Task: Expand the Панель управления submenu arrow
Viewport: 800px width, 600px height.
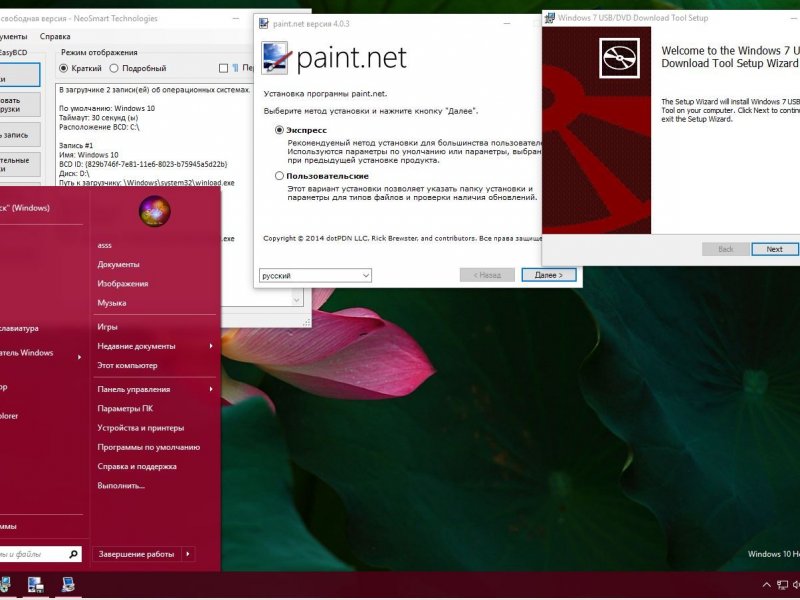Action: pos(211,389)
